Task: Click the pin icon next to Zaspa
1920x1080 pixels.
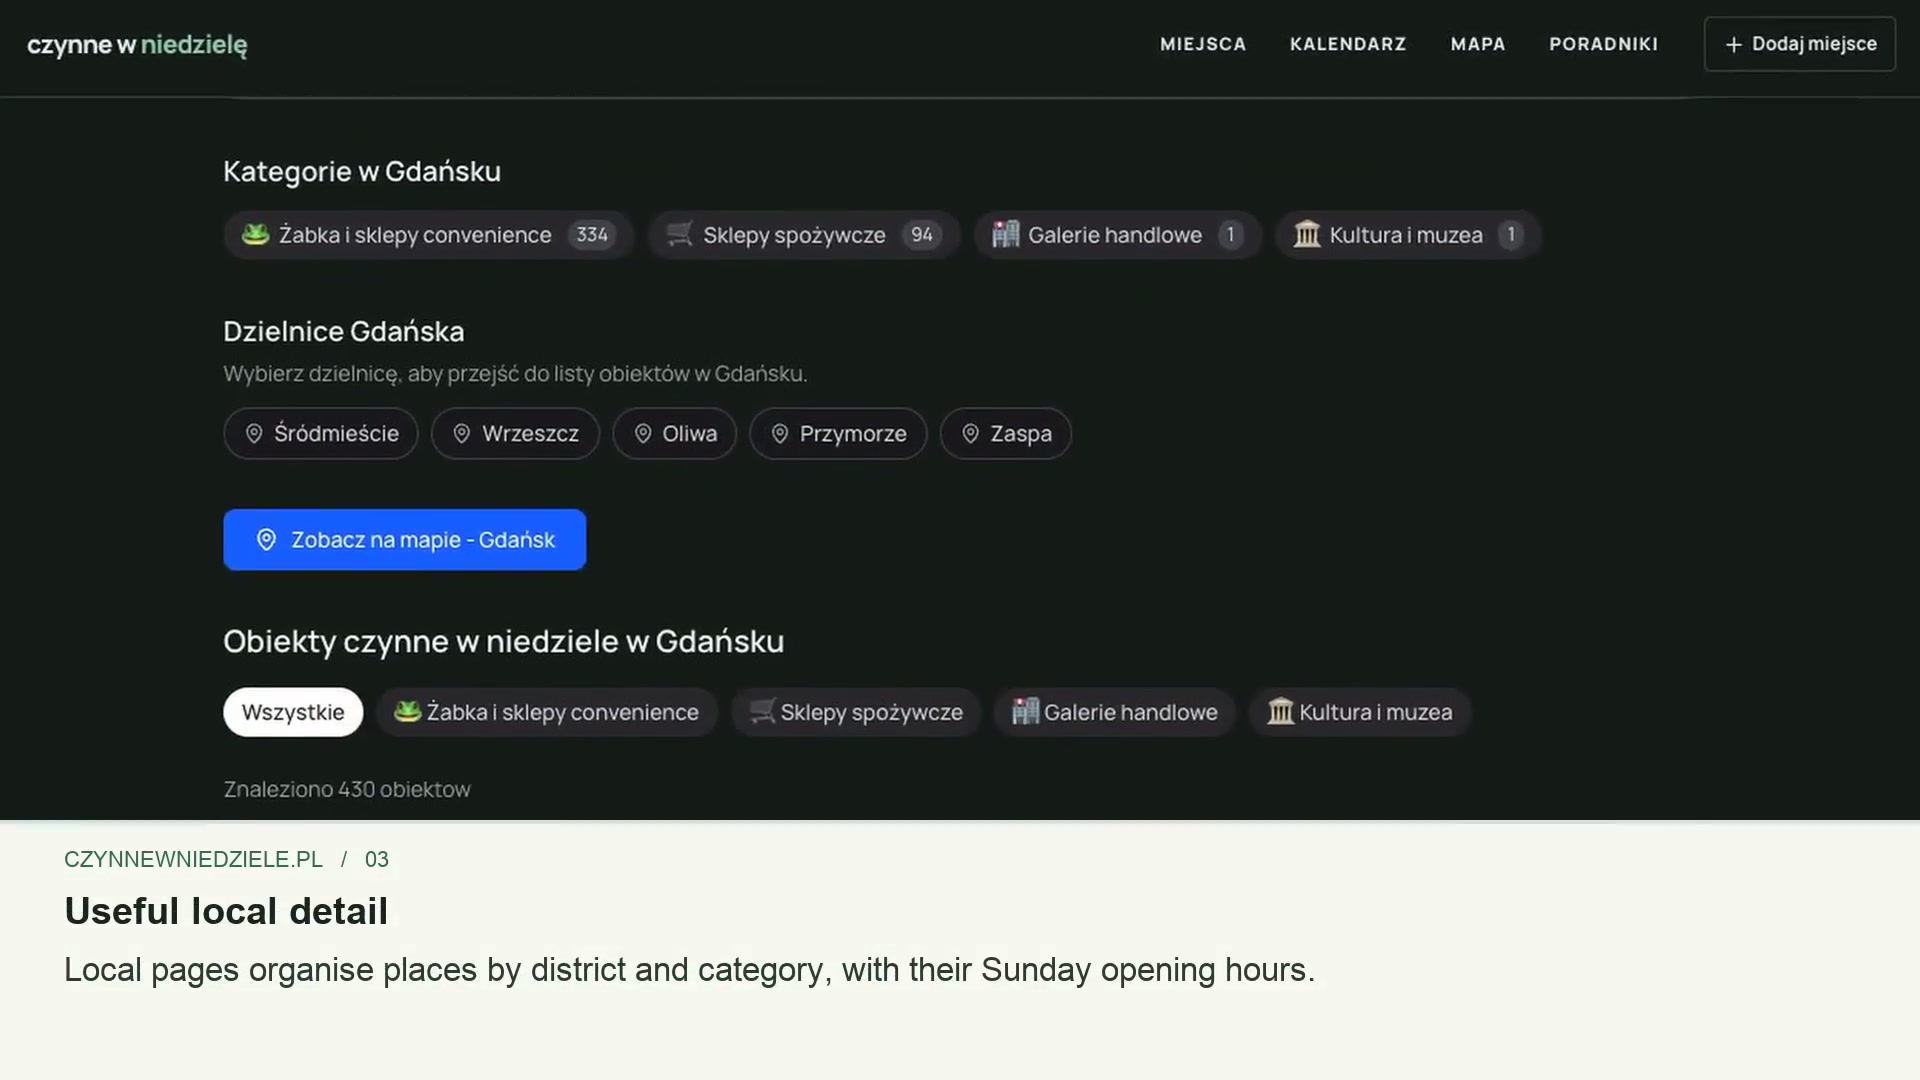Action: [970, 434]
